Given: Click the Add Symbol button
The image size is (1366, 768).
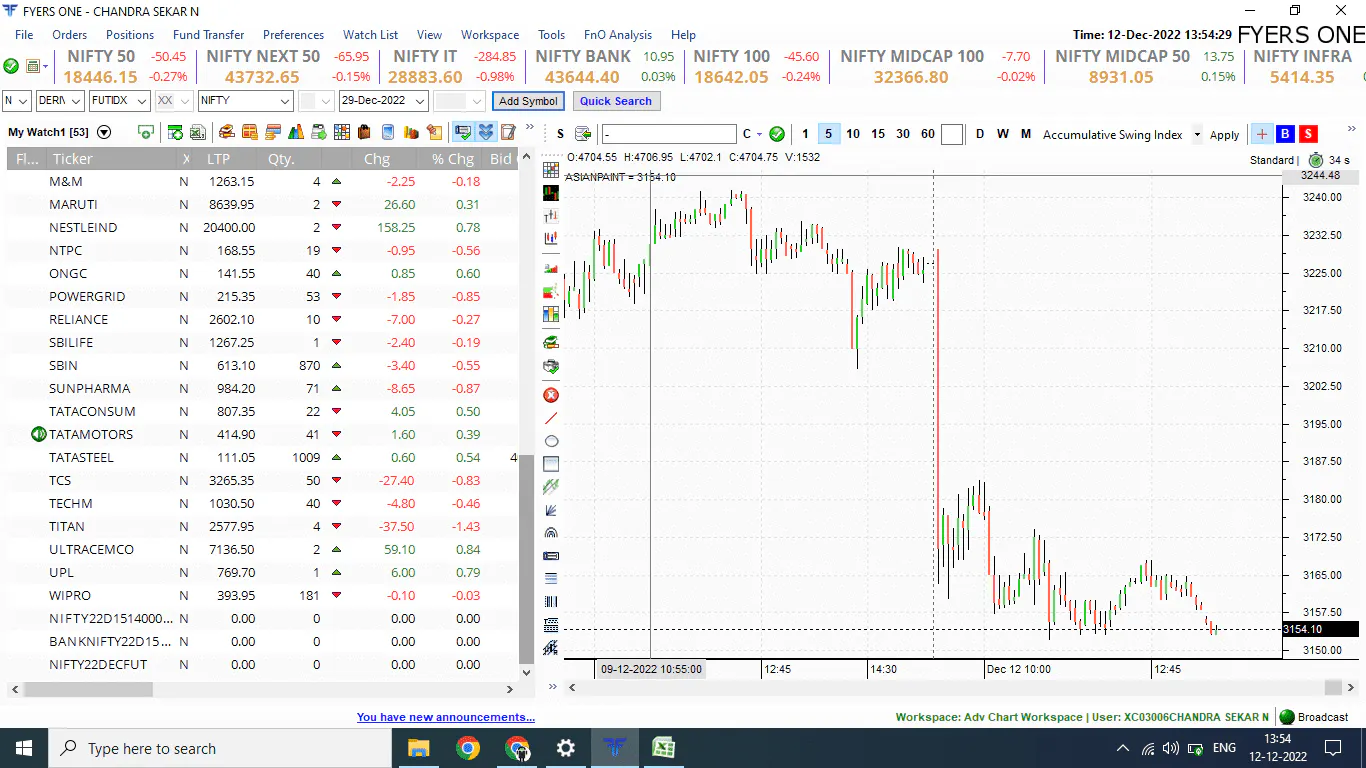Looking at the screenshot, I should point(528,101).
